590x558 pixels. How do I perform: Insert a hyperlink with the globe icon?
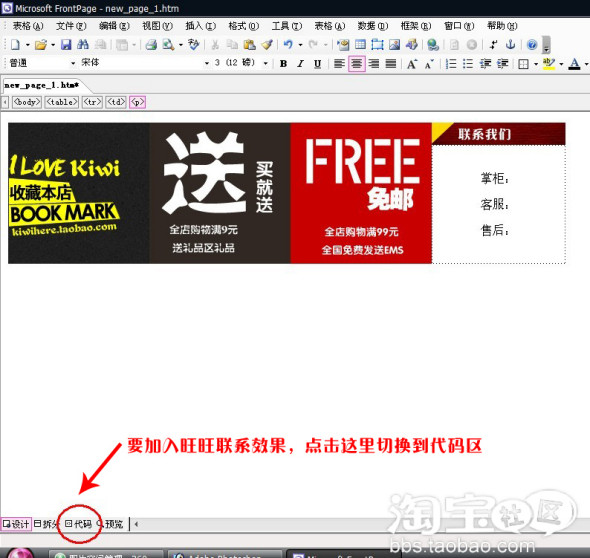[x=433, y=45]
